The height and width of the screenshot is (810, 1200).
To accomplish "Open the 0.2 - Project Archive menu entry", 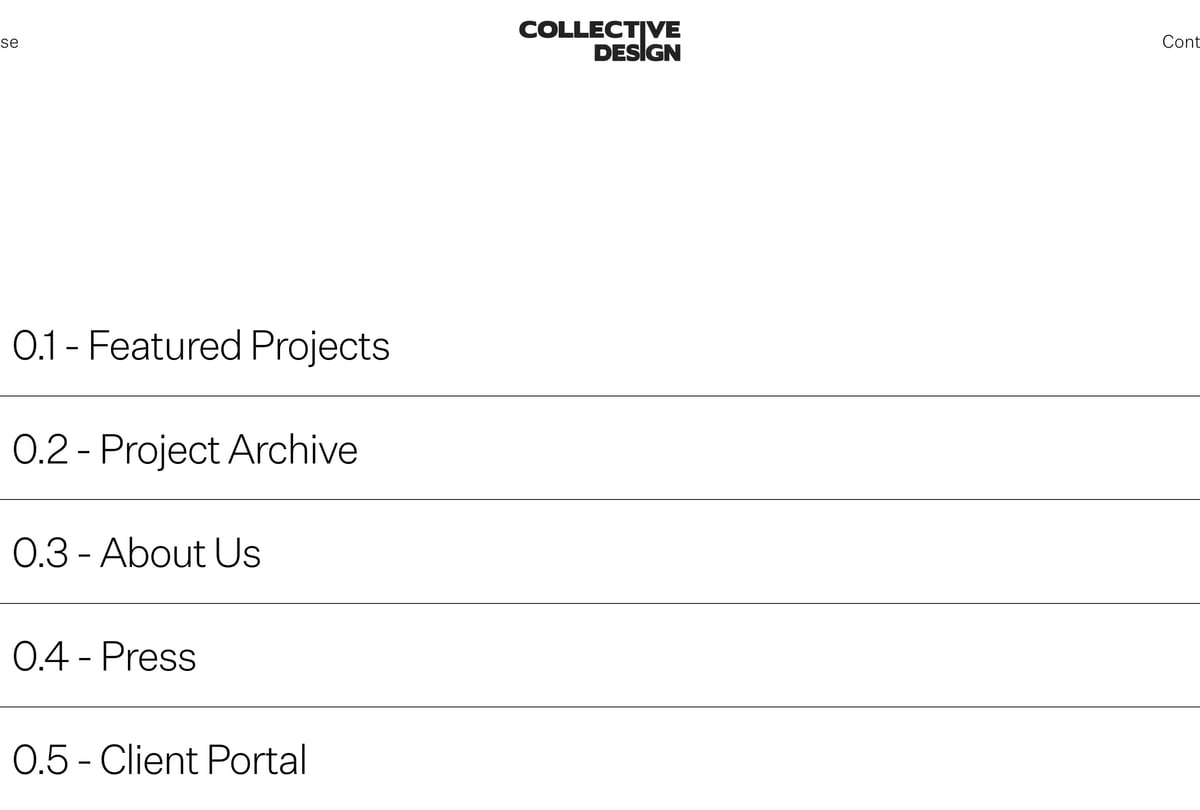I will 185,450.
